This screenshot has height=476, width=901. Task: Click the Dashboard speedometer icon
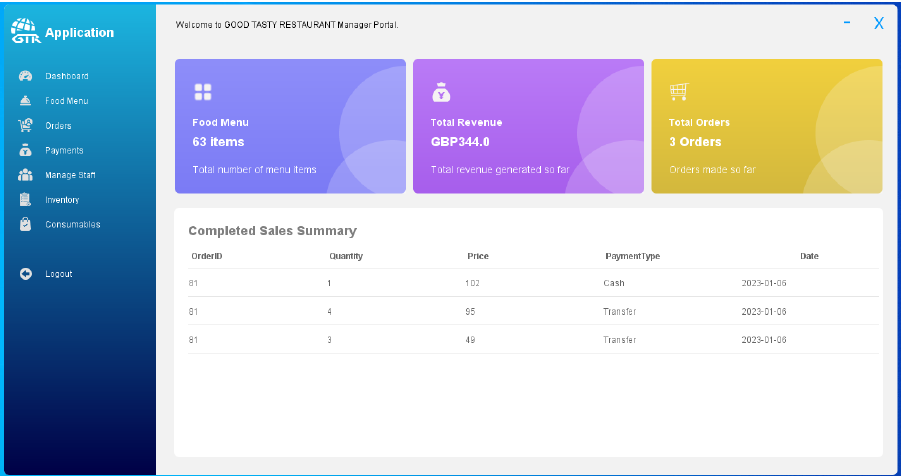[x=26, y=76]
